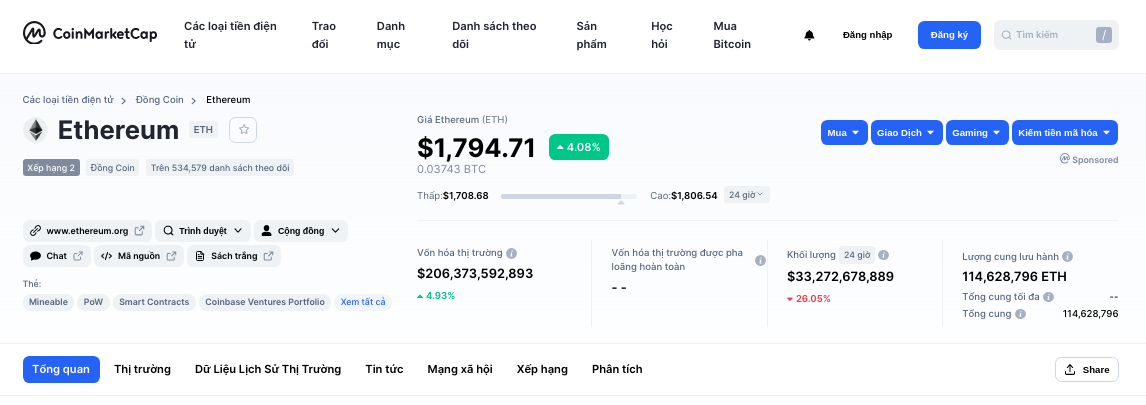This screenshot has height=405, width=1146.
Task: Click the sponsored badge icon
Action: [1065, 159]
